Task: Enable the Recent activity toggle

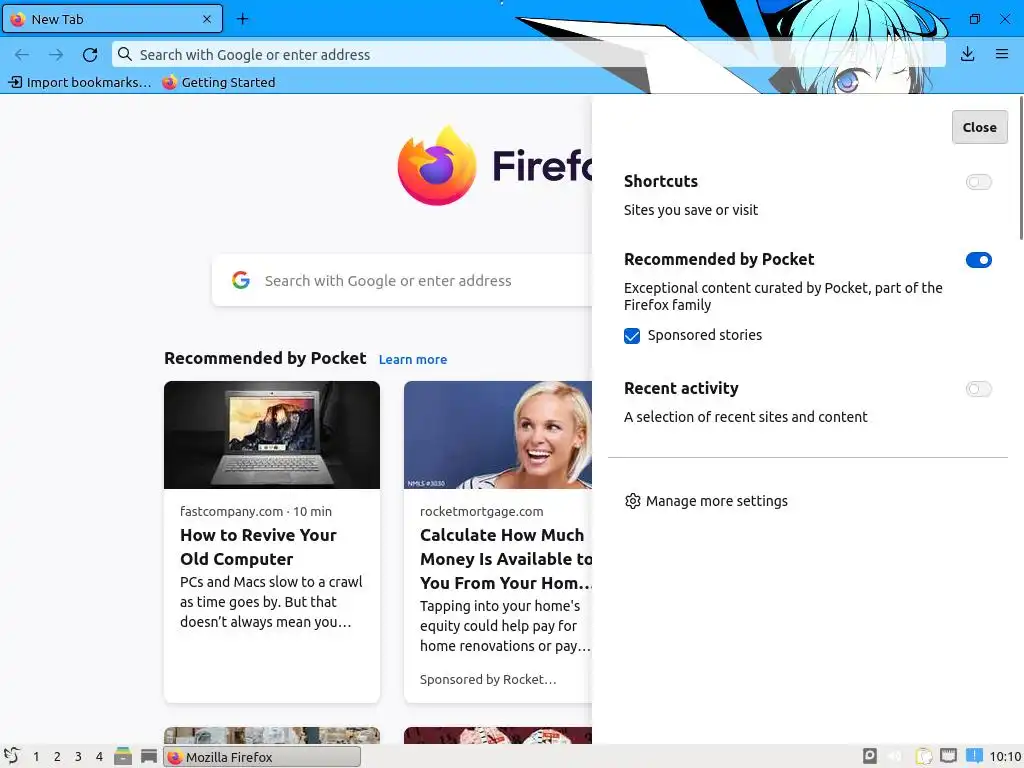Action: (x=978, y=389)
